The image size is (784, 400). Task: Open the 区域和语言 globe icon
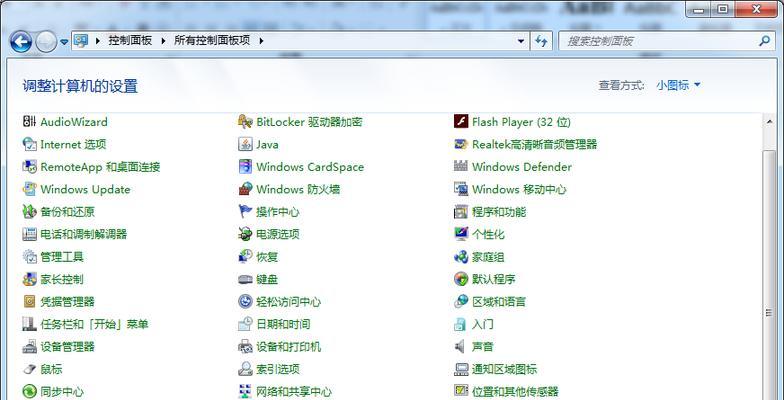coord(460,302)
